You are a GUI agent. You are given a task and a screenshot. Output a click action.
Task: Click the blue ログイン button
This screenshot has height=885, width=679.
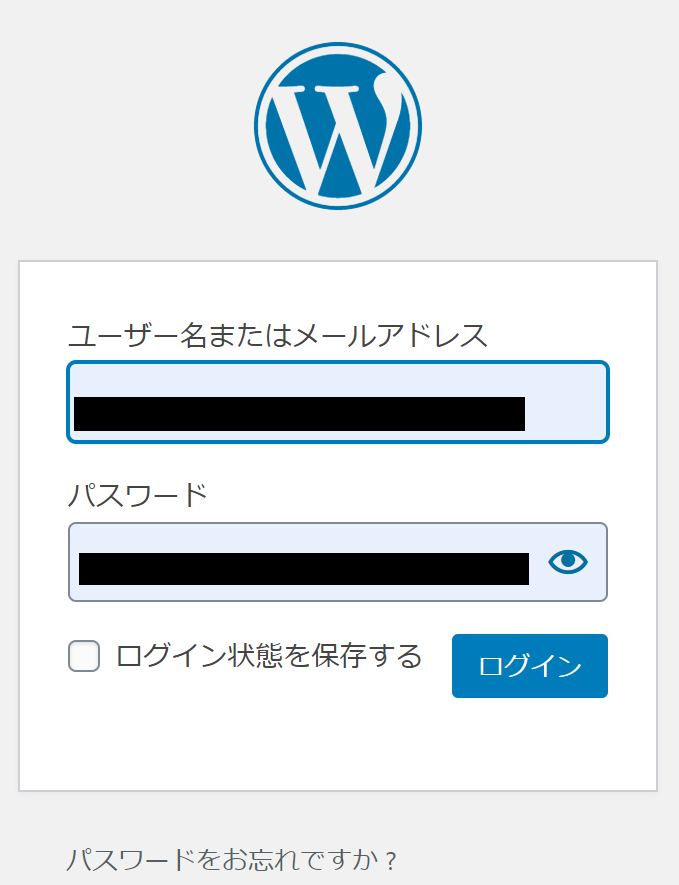click(x=529, y=666)
